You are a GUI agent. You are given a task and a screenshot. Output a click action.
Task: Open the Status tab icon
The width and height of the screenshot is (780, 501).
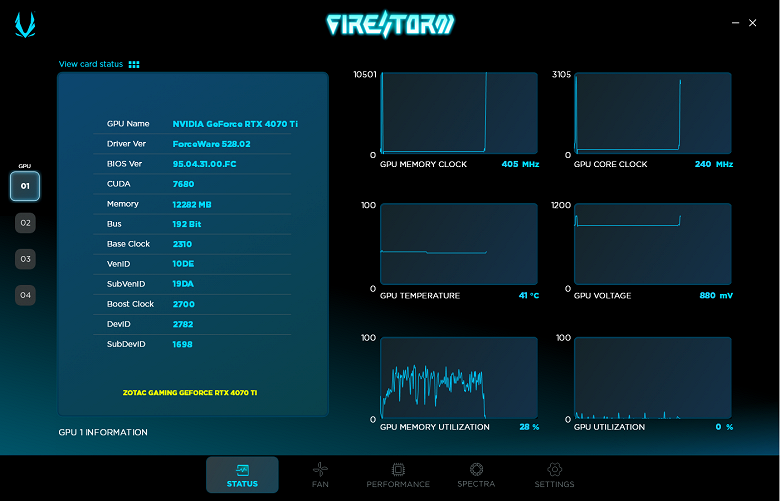click(242, 470)
